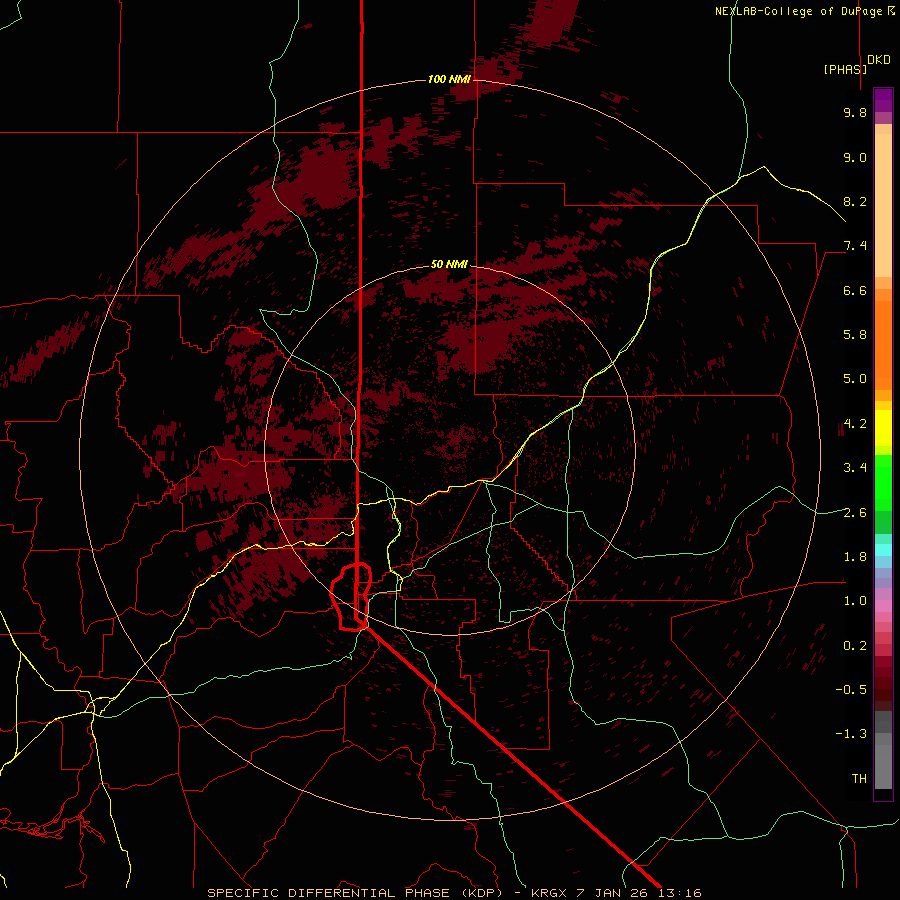Click the 100 NMI range ring label
Viewport: 900px width, 900px height.
pyautogui.click(x=449, y=79)
